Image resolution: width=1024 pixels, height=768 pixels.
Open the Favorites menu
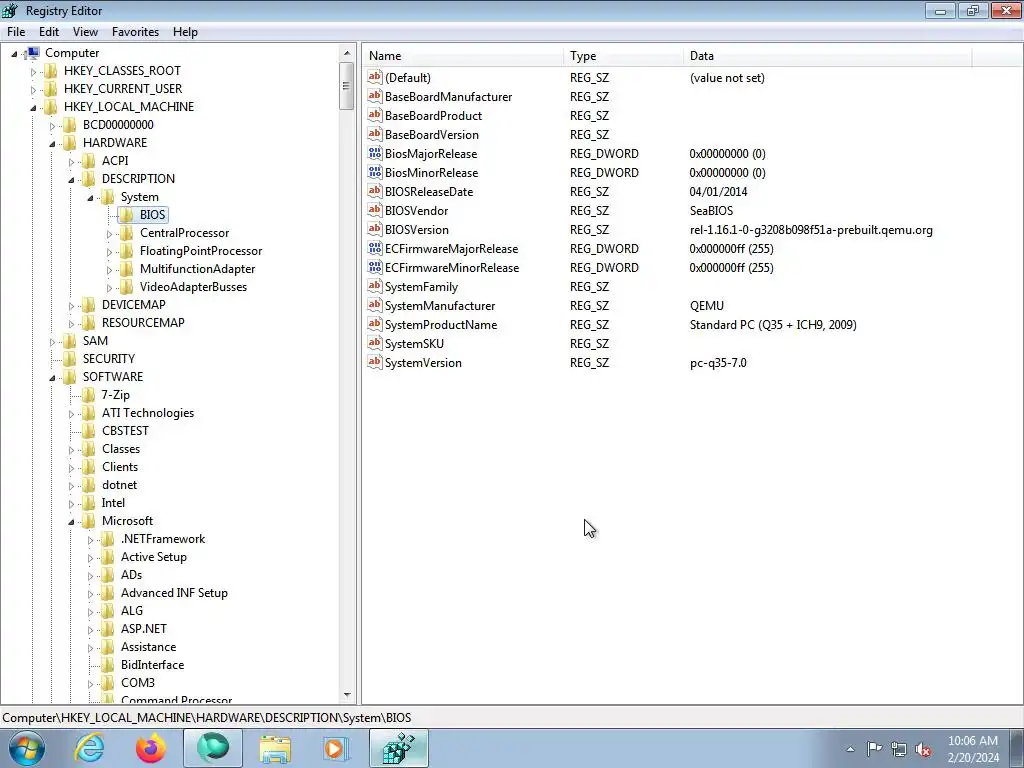pos(135,31)
